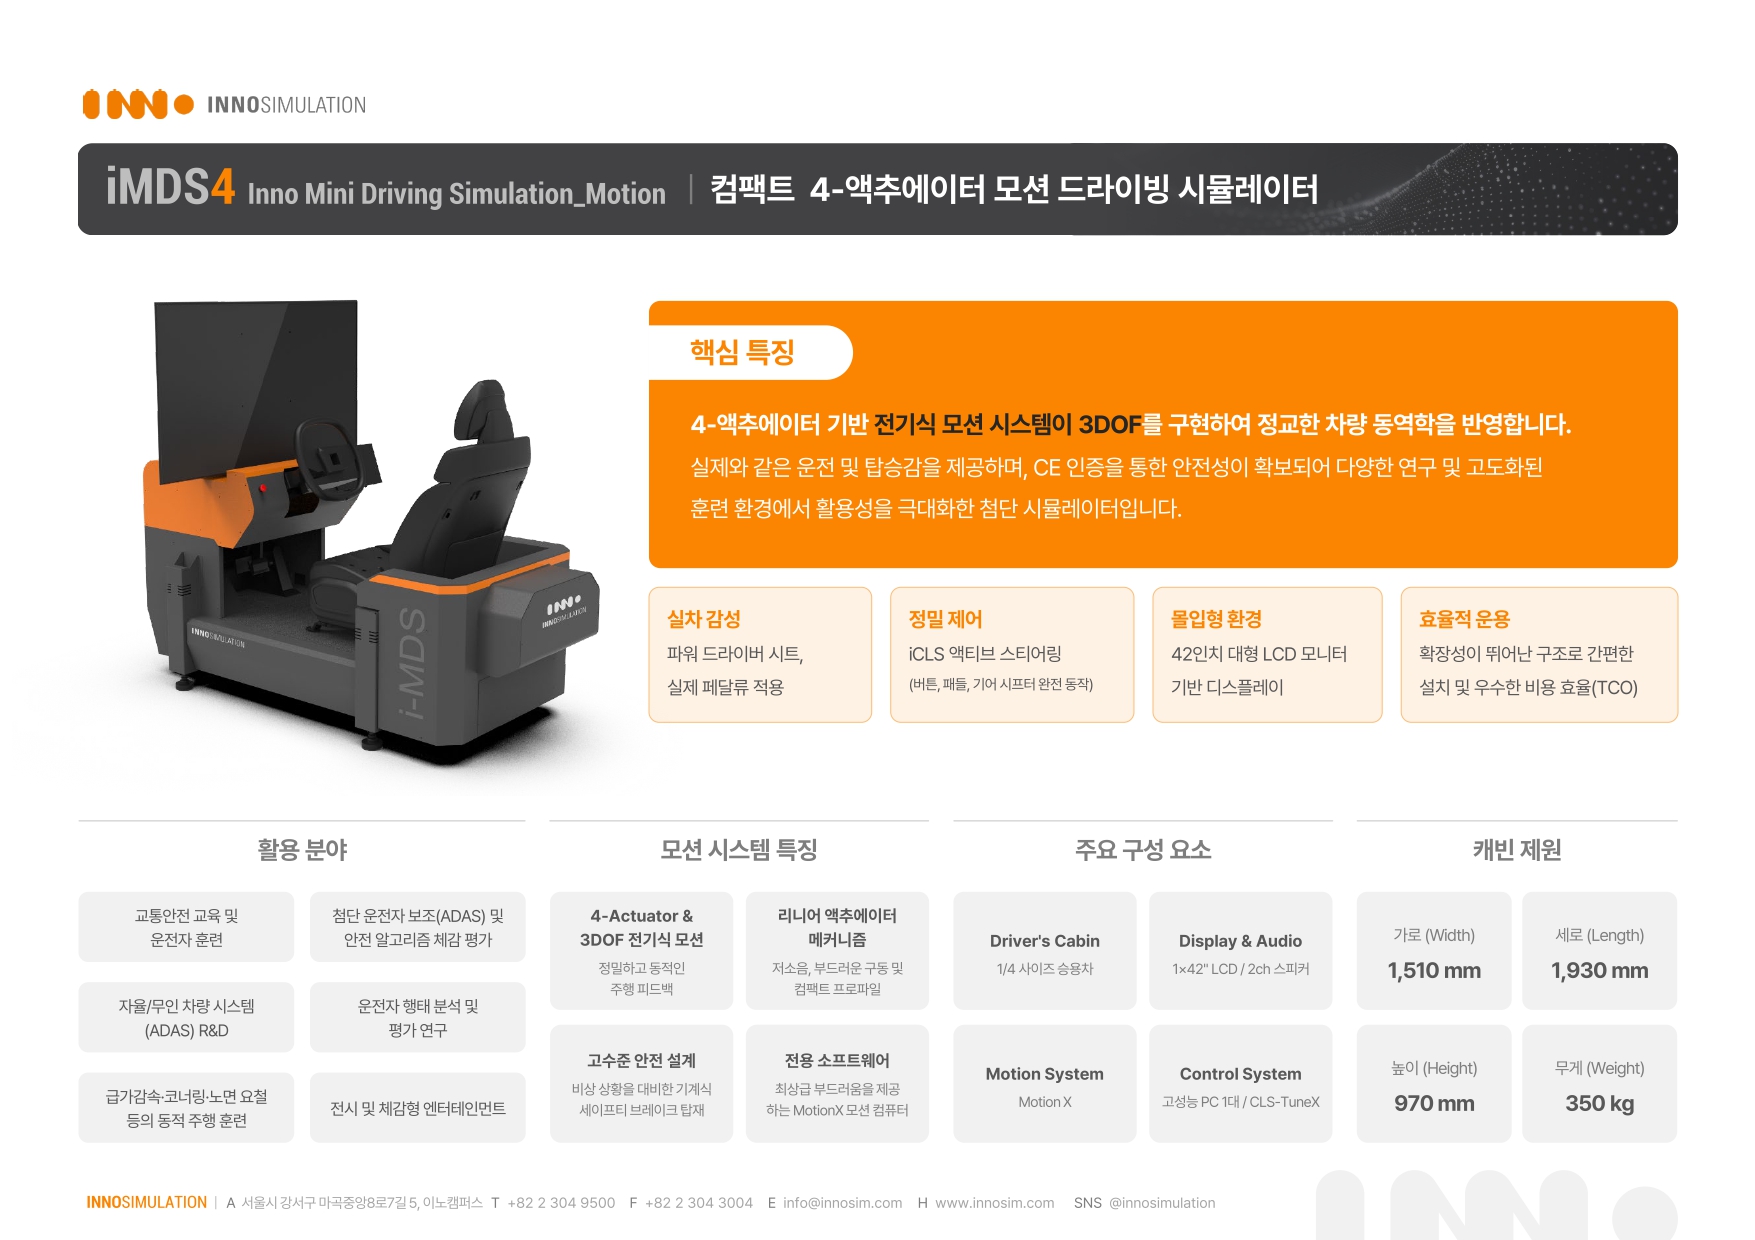Click the 세로 (Length) "1,930 mm" value

coord(1600,970)
